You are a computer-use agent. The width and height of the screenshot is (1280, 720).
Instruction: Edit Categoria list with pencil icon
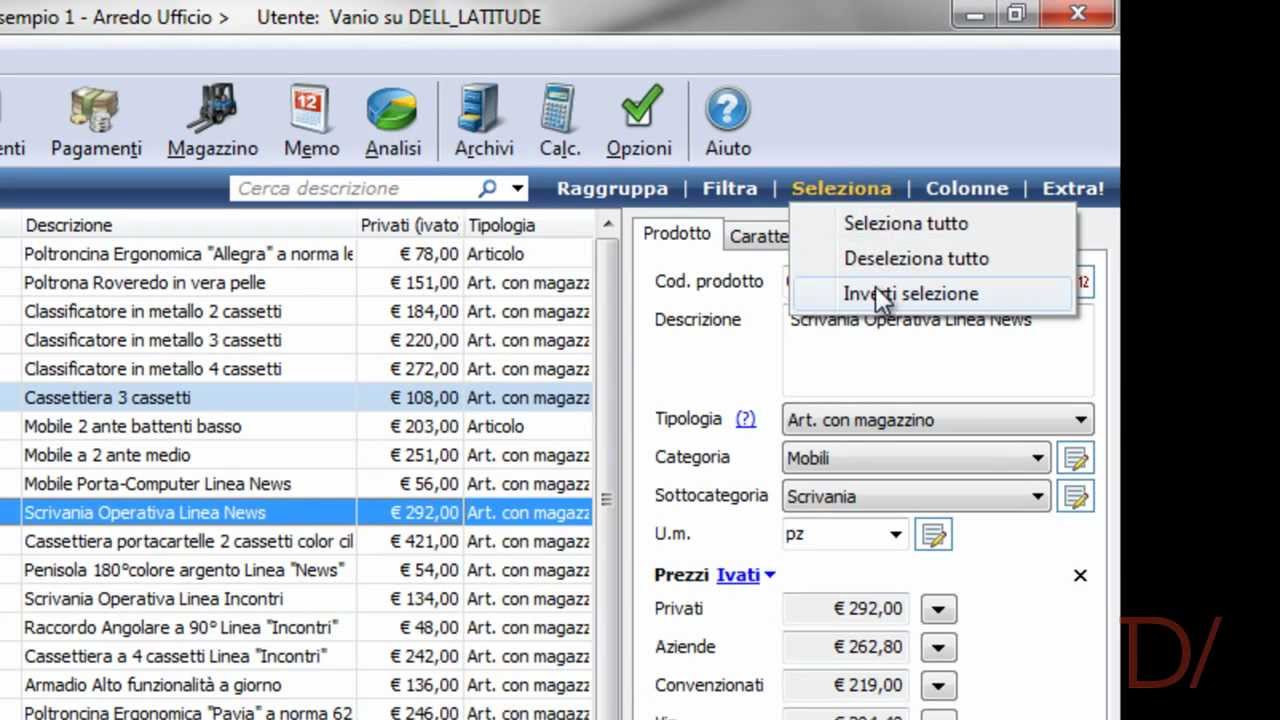tap(1076, 458)
